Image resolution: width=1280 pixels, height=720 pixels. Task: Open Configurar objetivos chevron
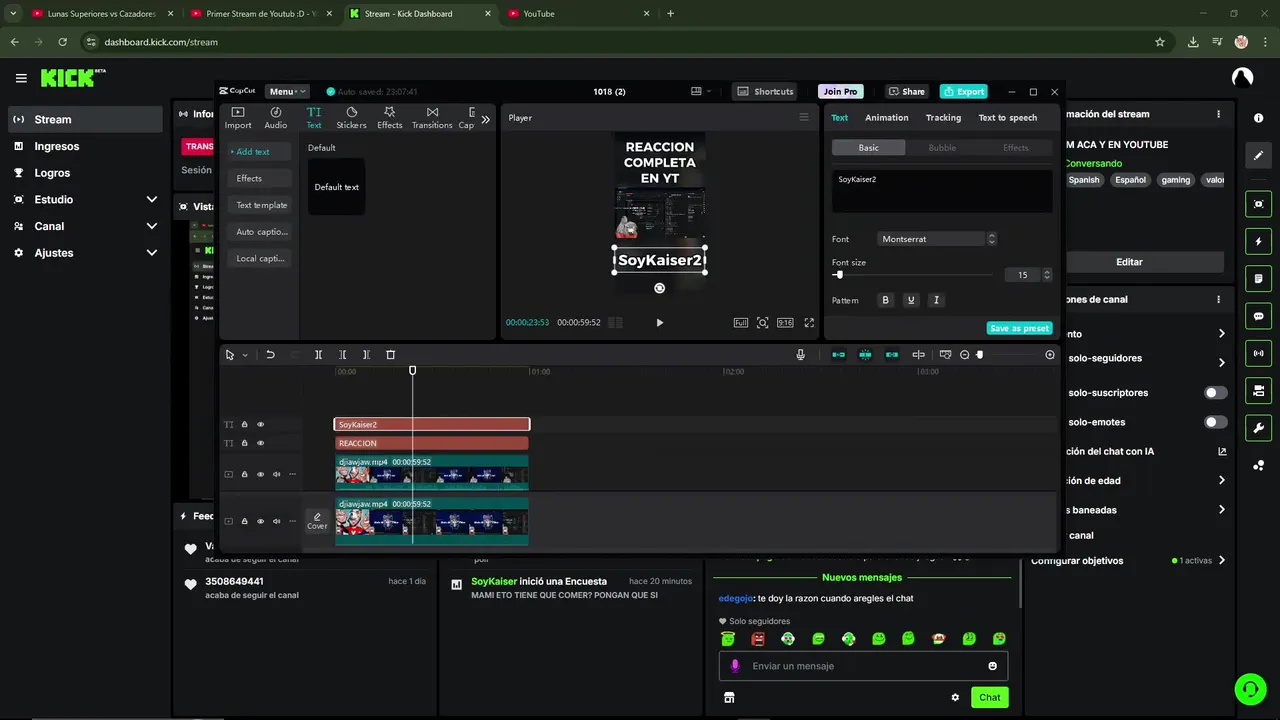tap(1221, 561)
